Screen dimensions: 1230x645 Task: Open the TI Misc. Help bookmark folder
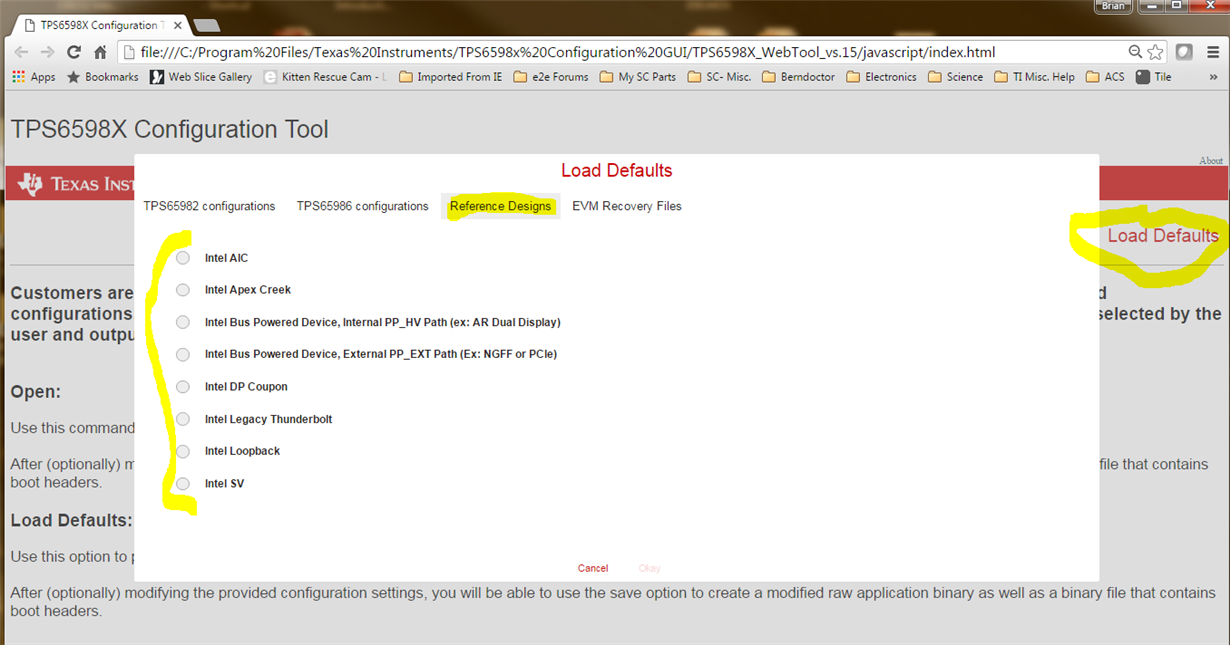(x=1034, y=77)
